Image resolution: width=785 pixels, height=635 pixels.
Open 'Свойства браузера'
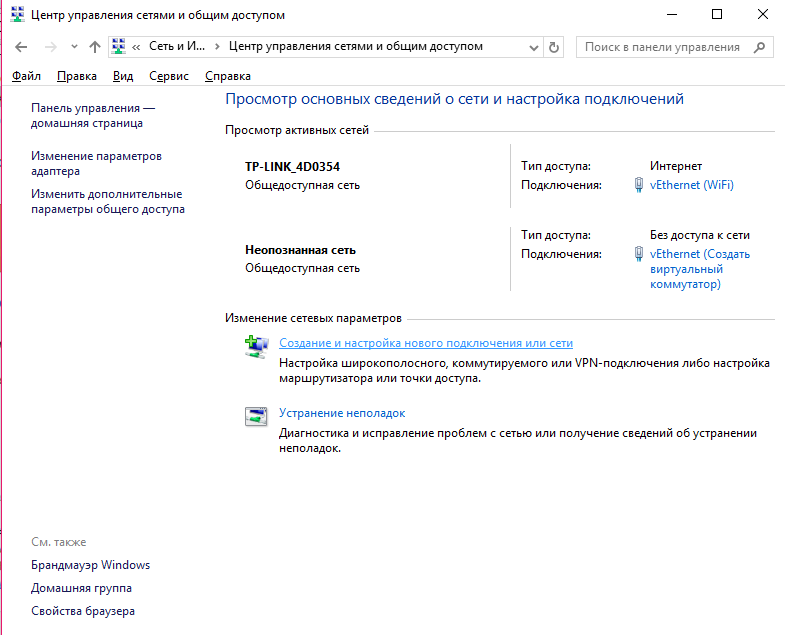(x=83, y=611)
